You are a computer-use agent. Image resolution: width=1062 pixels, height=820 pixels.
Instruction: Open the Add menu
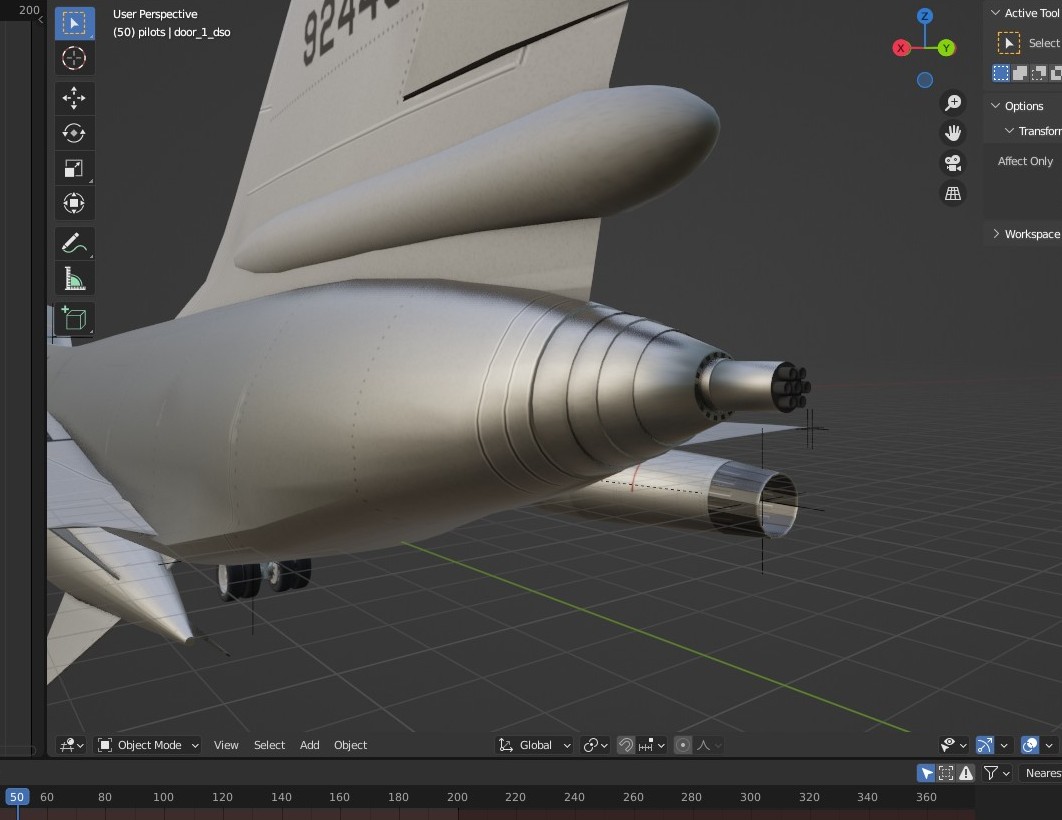pos(310,745)
